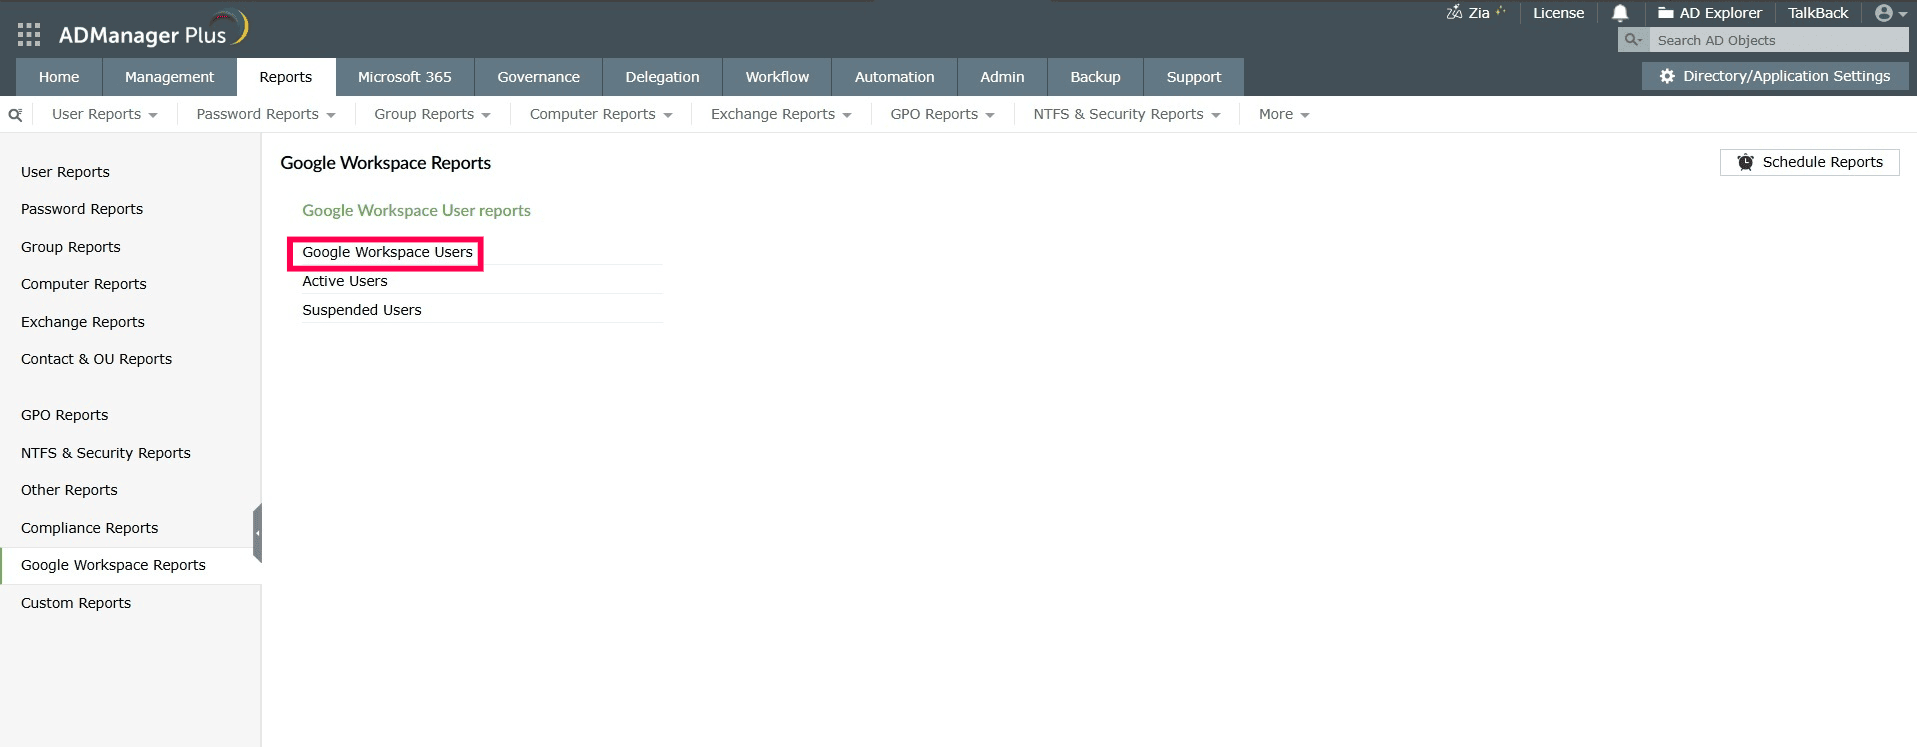Switch to the Management tab
1917x747 pixels.
(x=169, y=77)
